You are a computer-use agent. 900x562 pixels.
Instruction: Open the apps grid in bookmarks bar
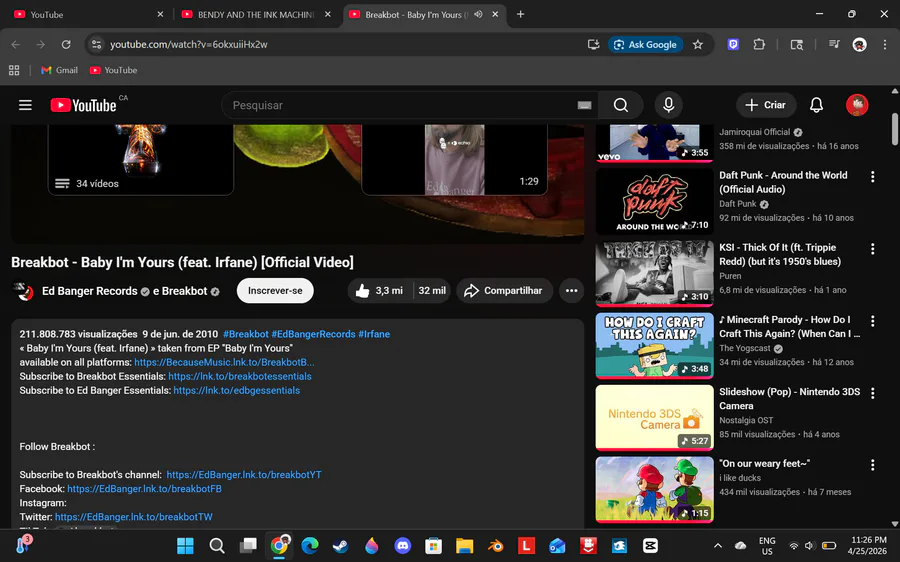(x=14, y=70)
